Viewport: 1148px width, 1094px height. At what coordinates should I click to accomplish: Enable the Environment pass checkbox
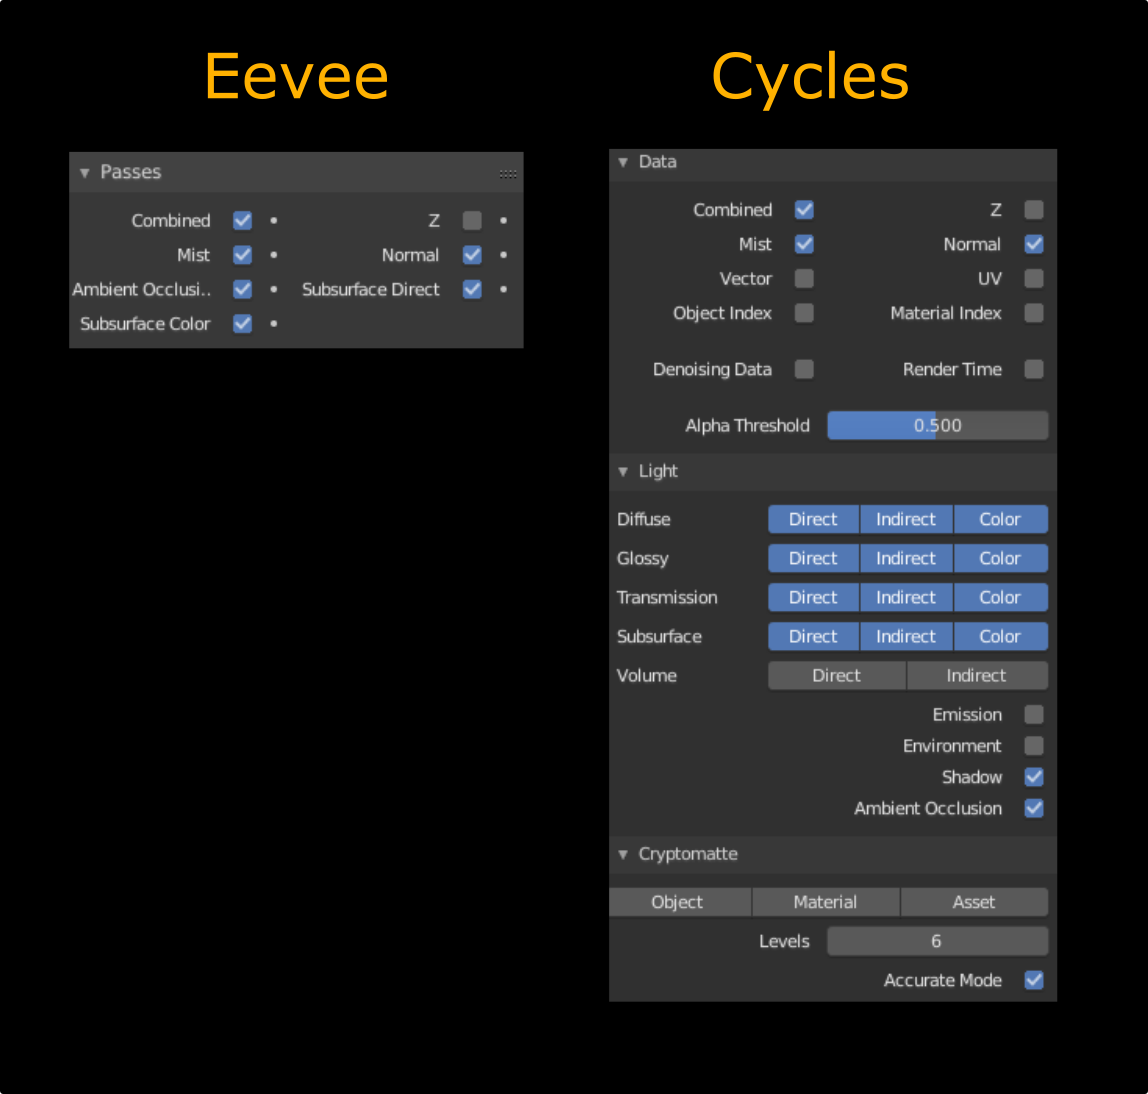[1034, 746]
